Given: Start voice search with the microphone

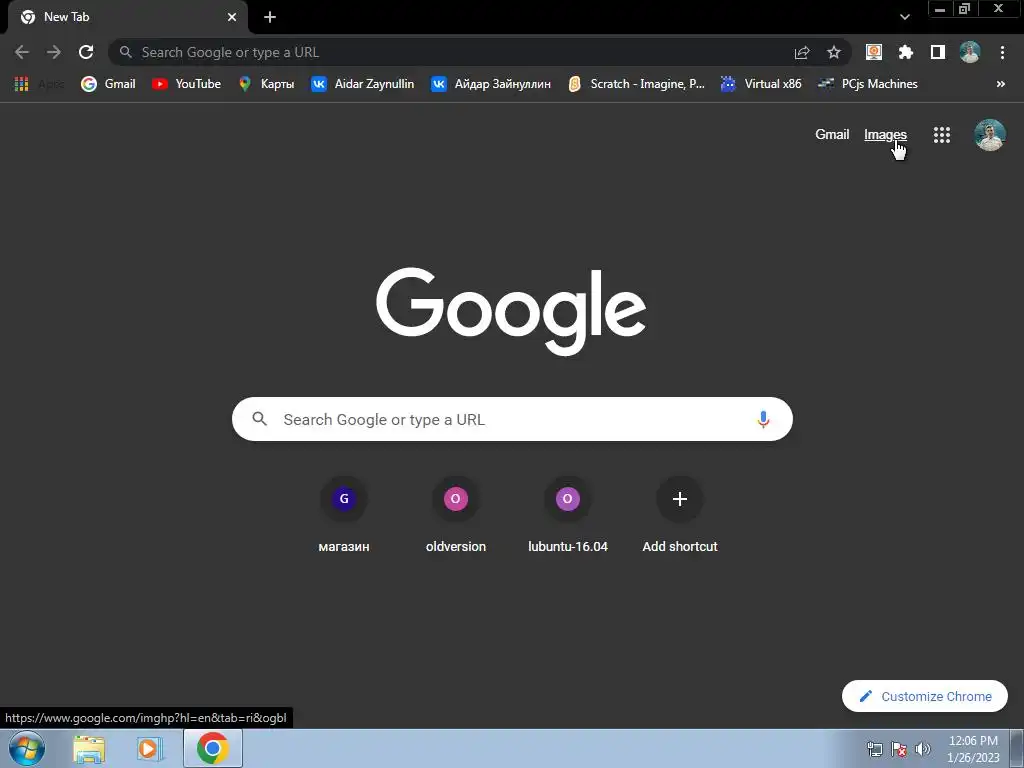Looking at the screenshot, I should point(763,419).
